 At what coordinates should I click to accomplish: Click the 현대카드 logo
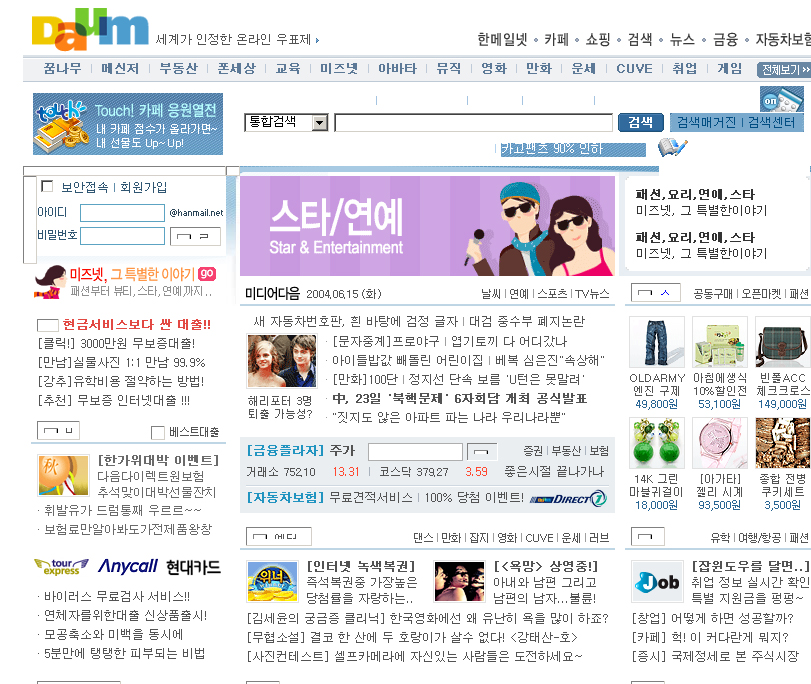pyautogui.click(x=193, y=568)
